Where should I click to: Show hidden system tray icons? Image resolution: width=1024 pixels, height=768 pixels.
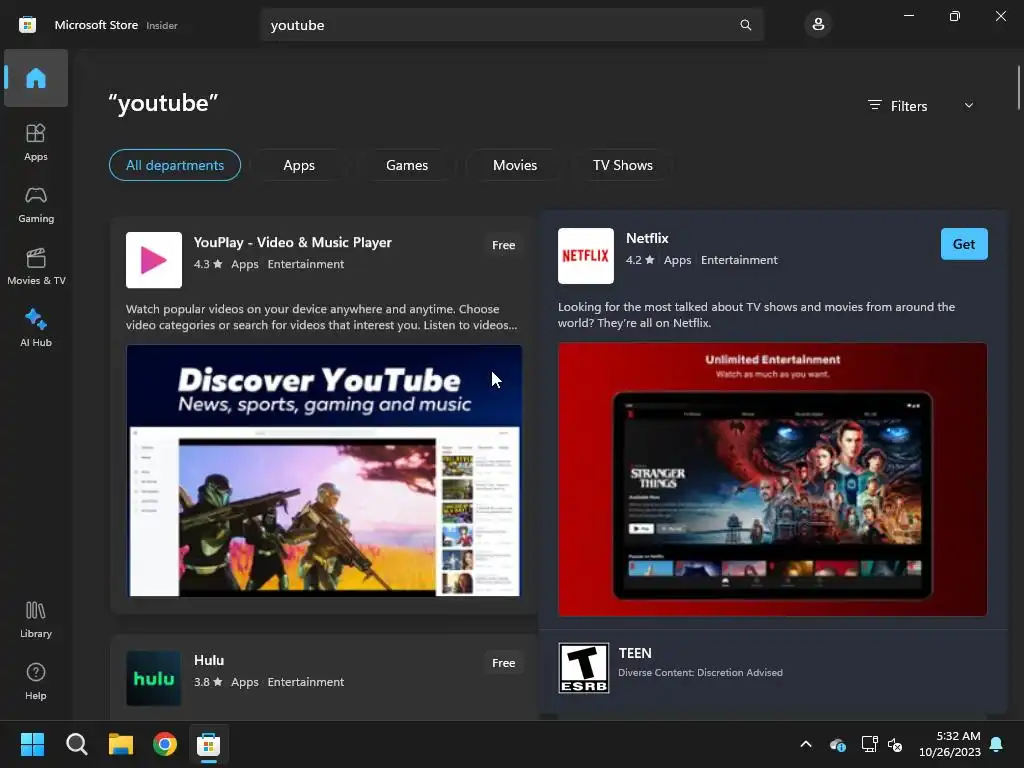(x=806, y=744)
